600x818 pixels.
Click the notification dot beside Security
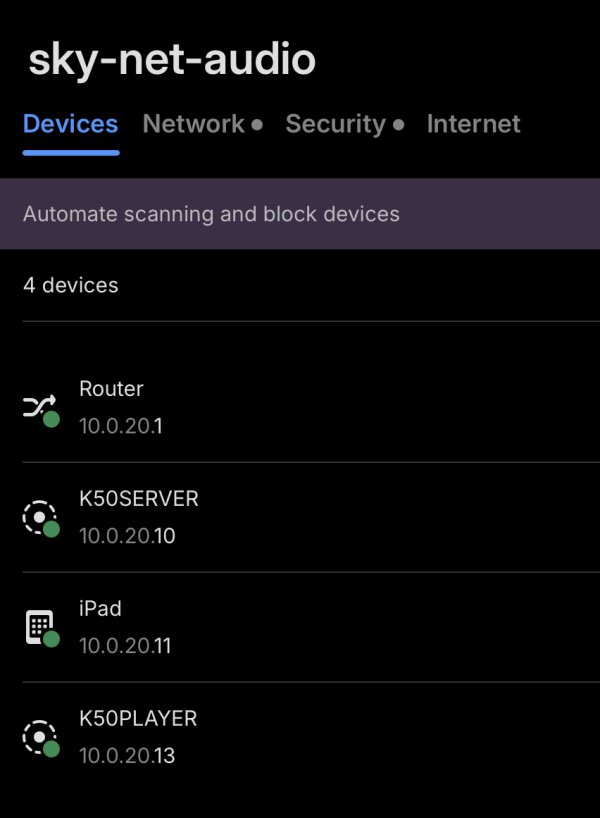pos(399,125)
